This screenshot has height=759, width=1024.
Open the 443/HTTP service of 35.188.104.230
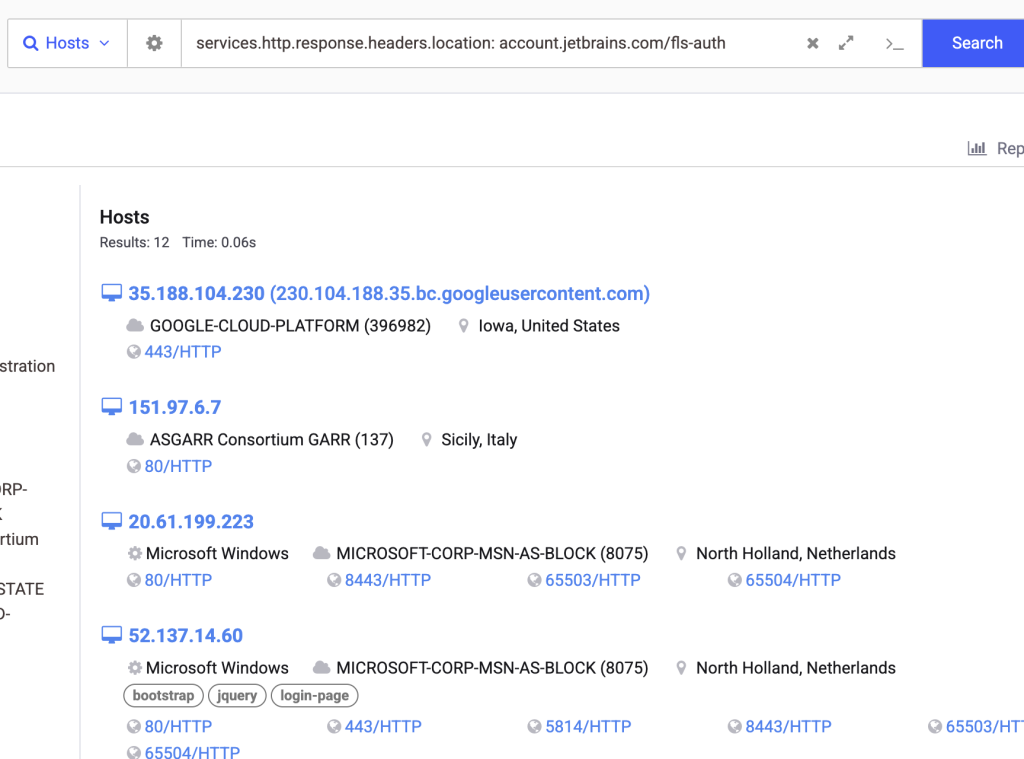183,352
